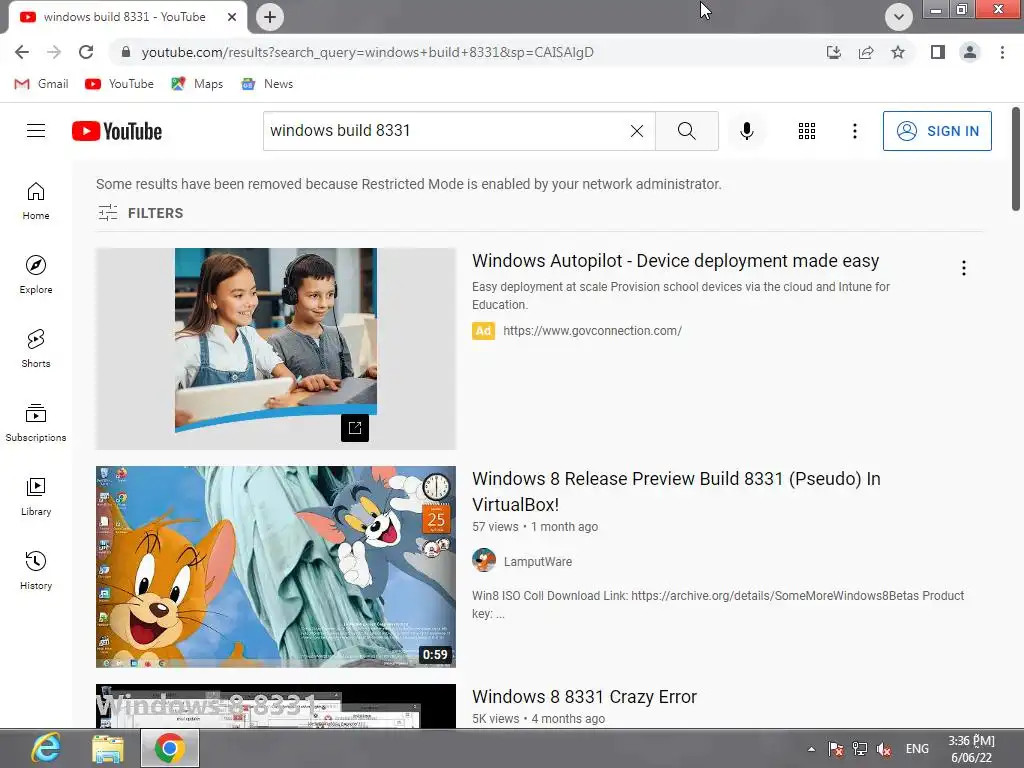Visit the govconnection.com ad link
The image size is (1024, 768).
pos(592,330)
